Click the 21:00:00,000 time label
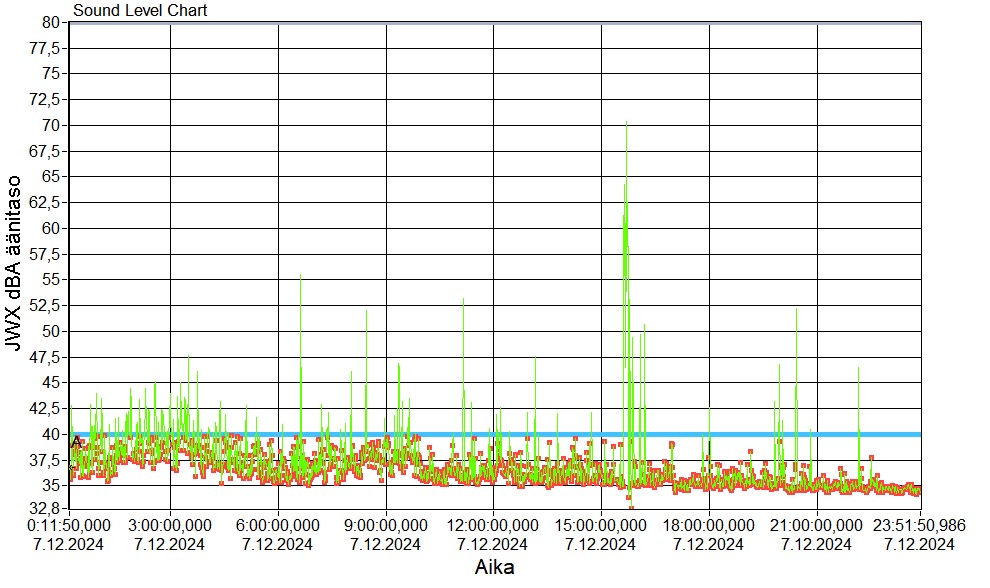This screenshot has width=990, height=588. [818, 525]
